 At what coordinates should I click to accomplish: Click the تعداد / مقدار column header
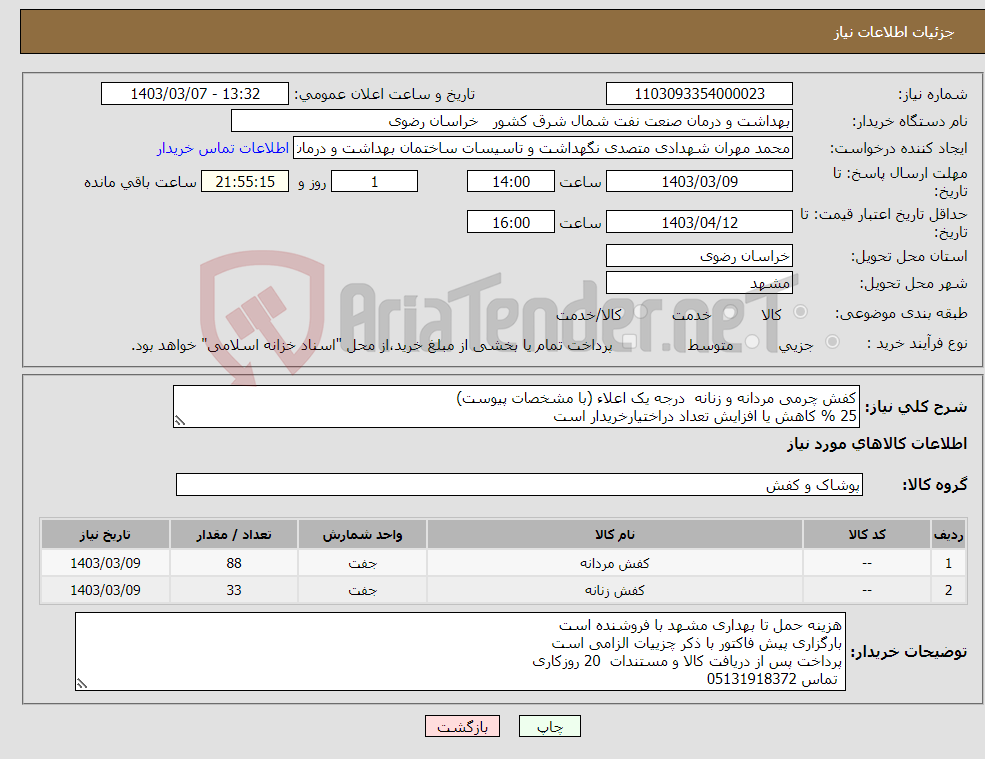(x=234, y=534)
